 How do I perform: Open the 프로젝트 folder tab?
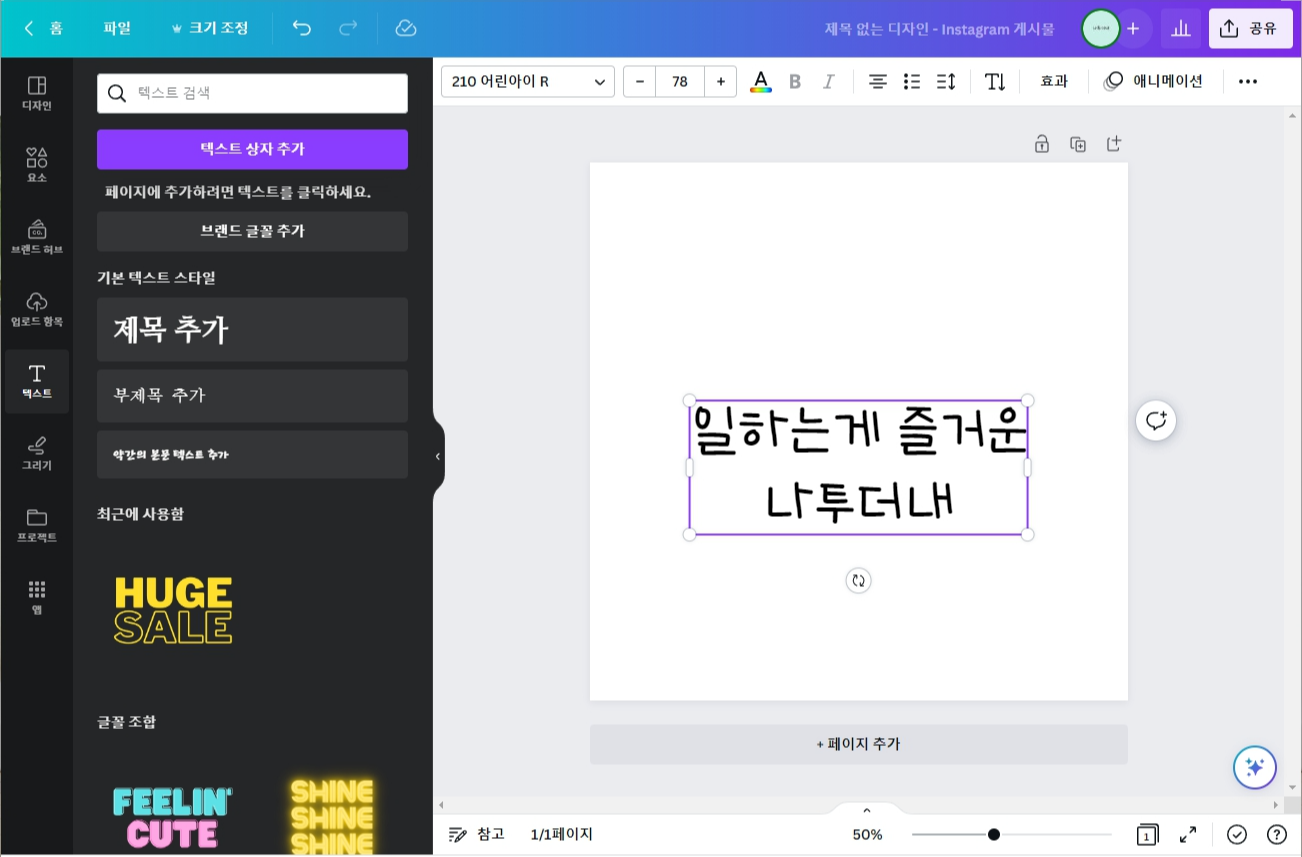(37, 525)
